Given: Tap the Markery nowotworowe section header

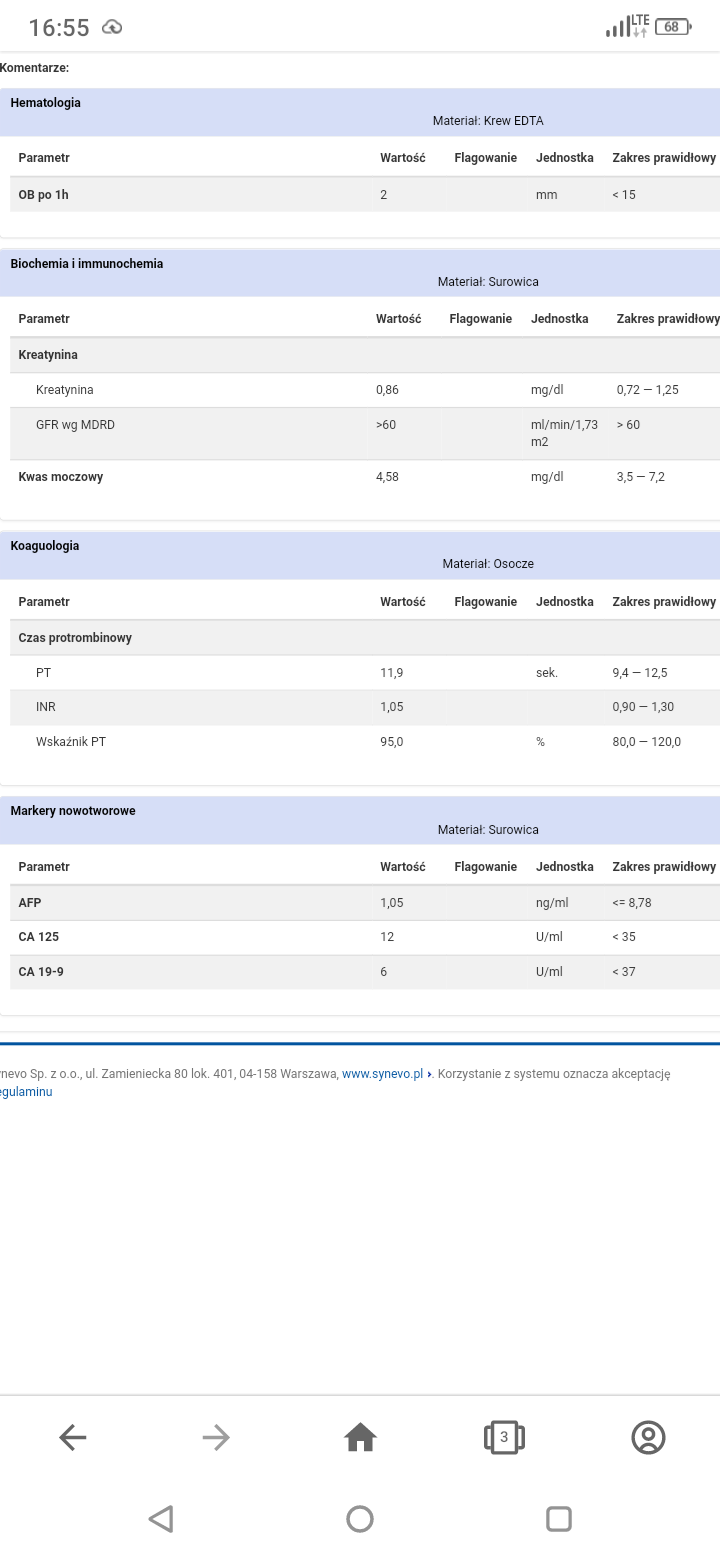Looking at the screenshot, I should click(73, 811).
